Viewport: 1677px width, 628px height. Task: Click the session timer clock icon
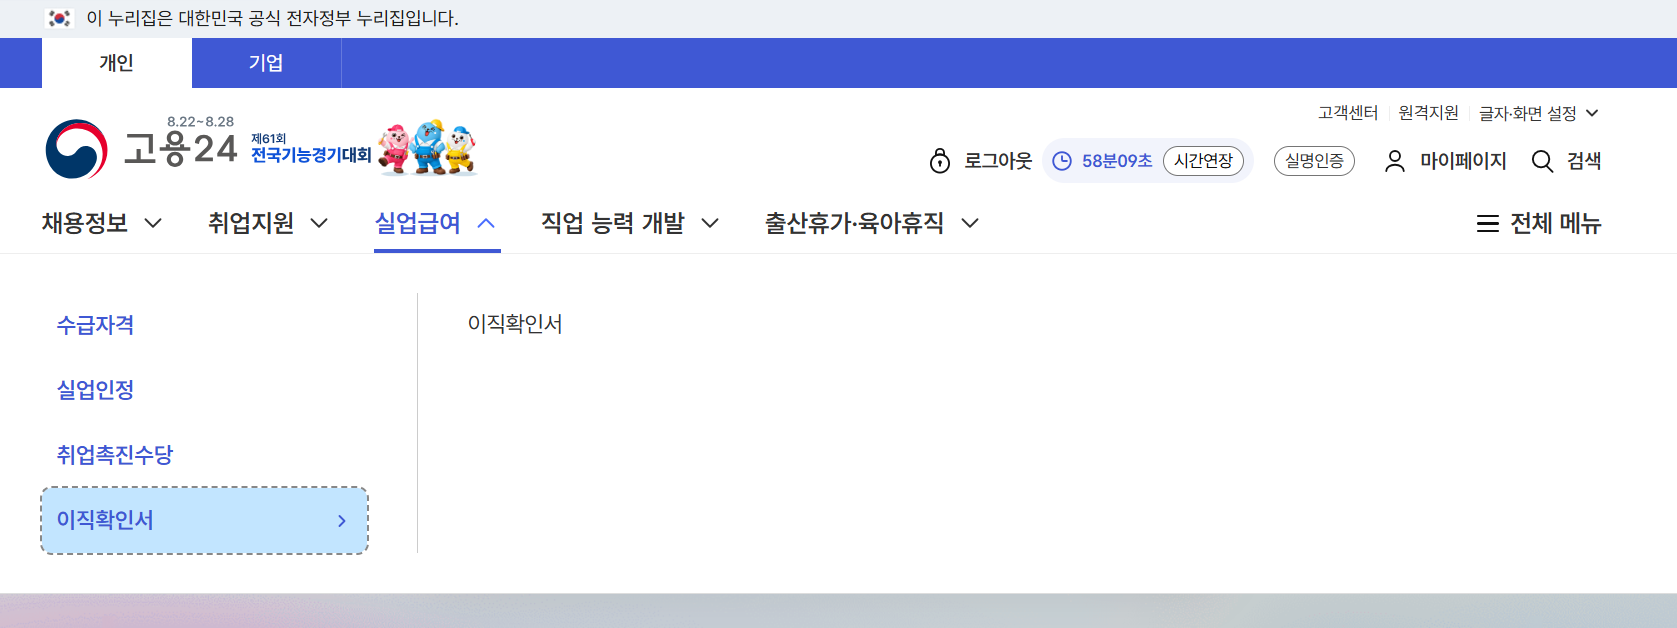coord(1062,161)
